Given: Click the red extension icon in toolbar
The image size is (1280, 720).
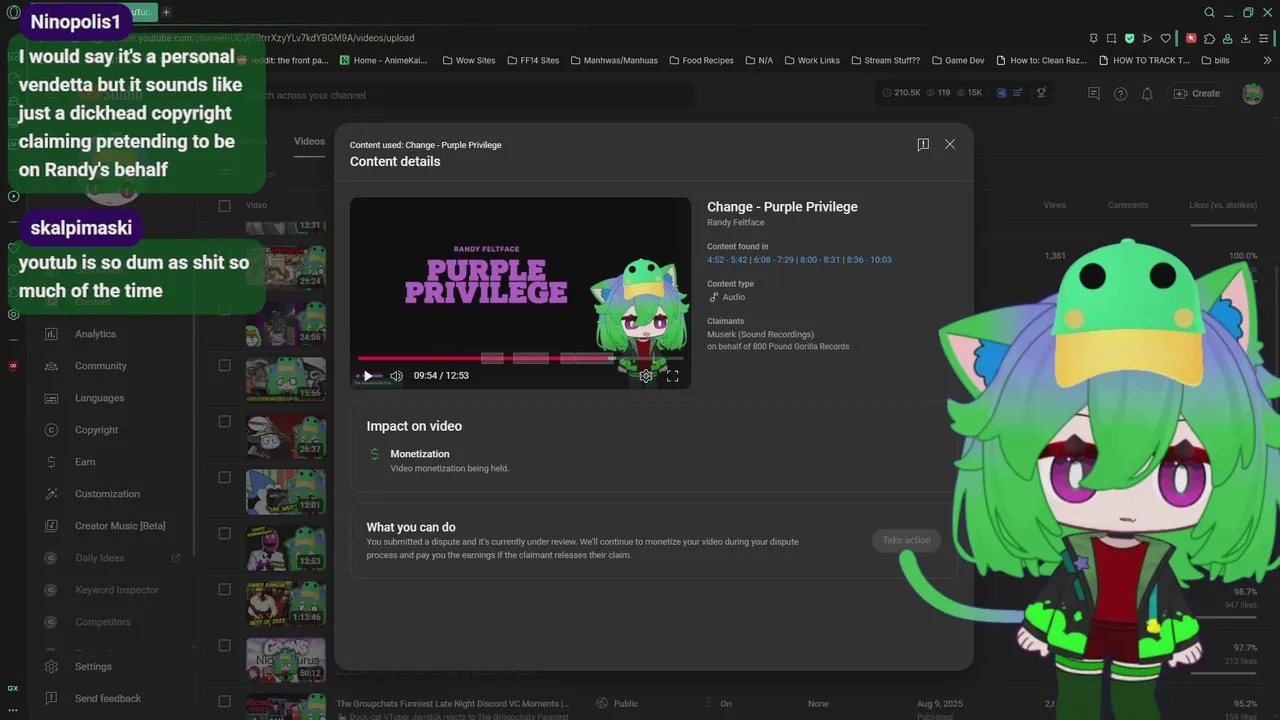Looking at the screenshot, I should coord(1191,38).
